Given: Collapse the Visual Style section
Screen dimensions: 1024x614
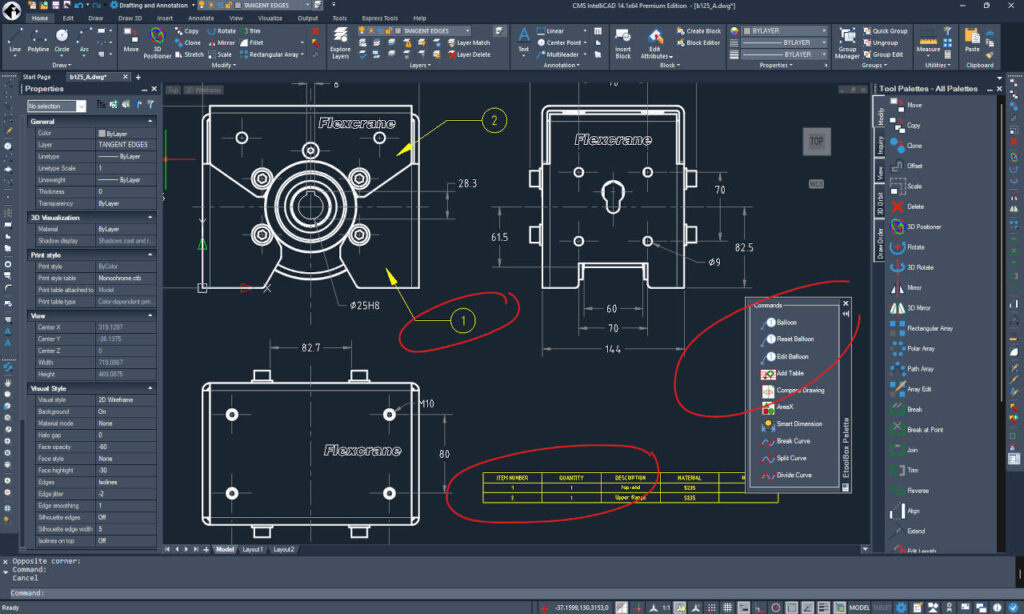Looking at the screenshot, I should (150, 388).
